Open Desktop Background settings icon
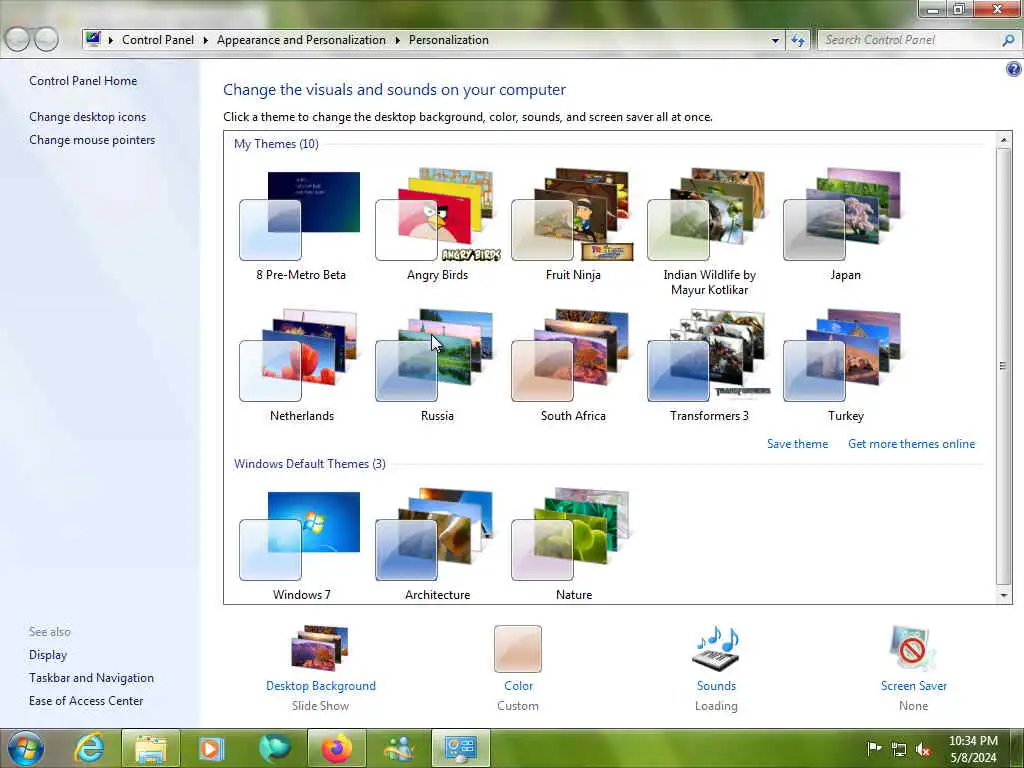 (x=320, y=648)
